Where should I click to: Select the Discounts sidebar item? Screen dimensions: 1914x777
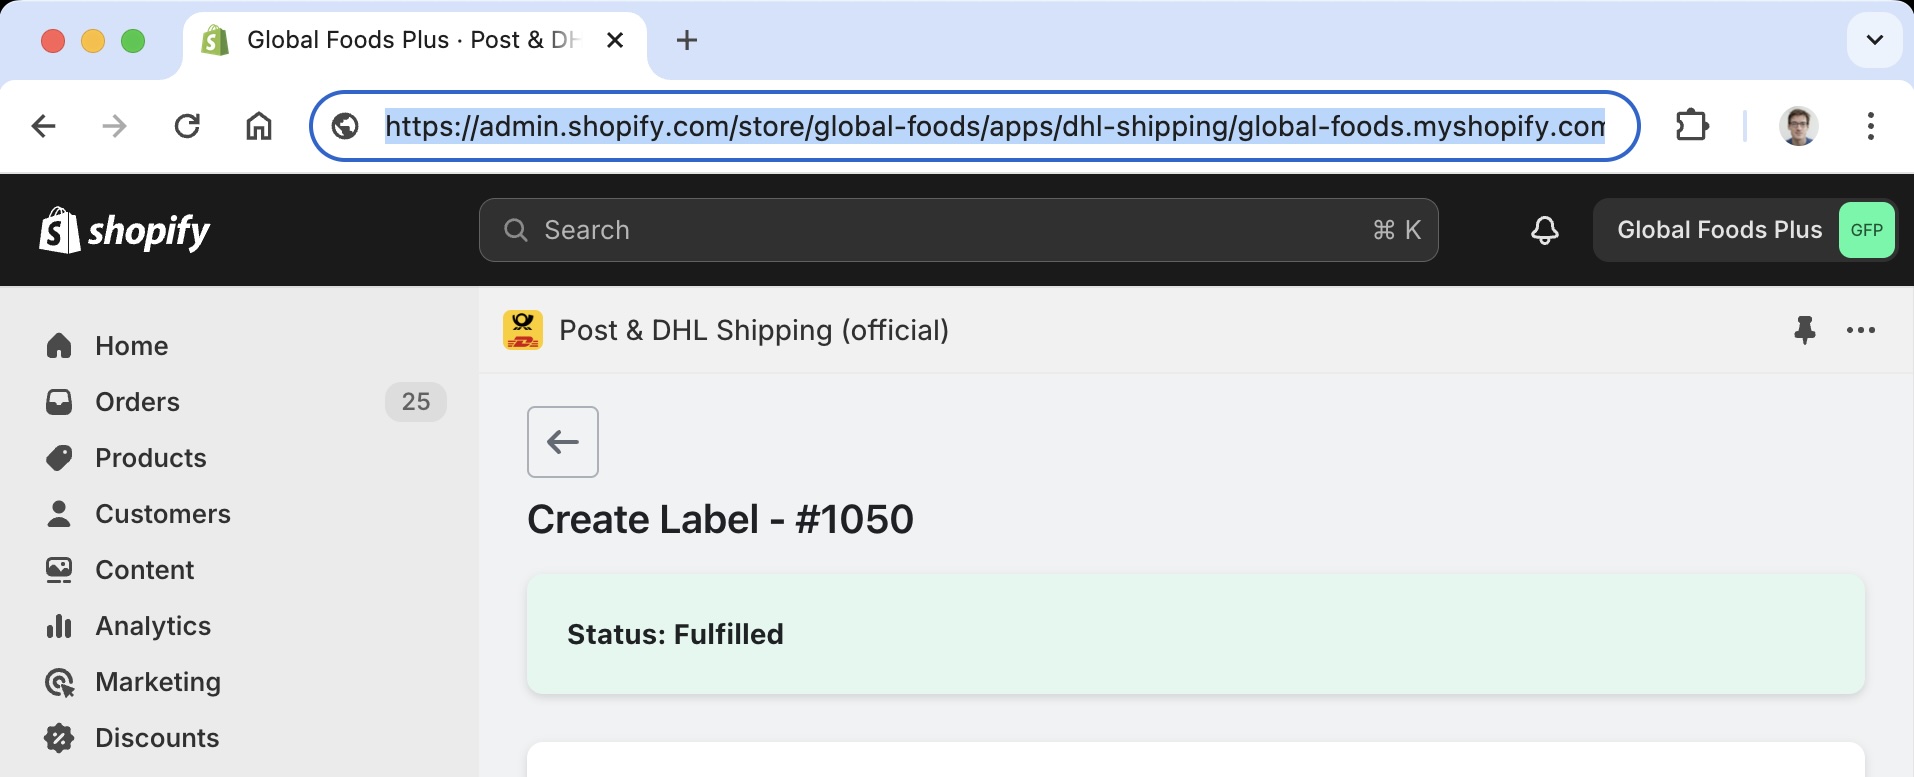pyautogui.click(x=156, y=738)
